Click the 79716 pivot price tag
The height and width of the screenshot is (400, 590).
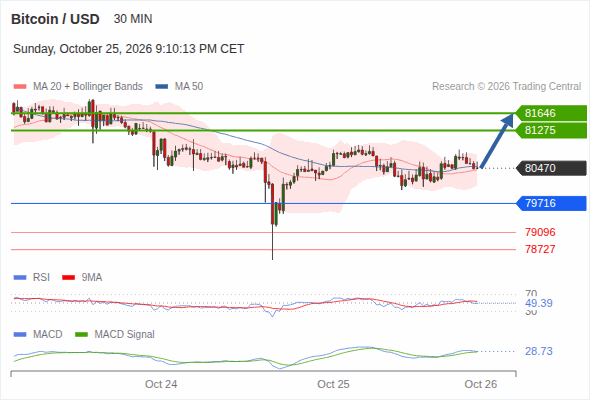[551, 203]
